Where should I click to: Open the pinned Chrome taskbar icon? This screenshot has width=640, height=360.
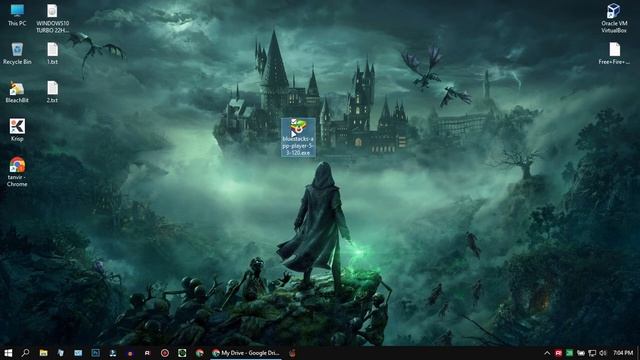tap(200, 353)
